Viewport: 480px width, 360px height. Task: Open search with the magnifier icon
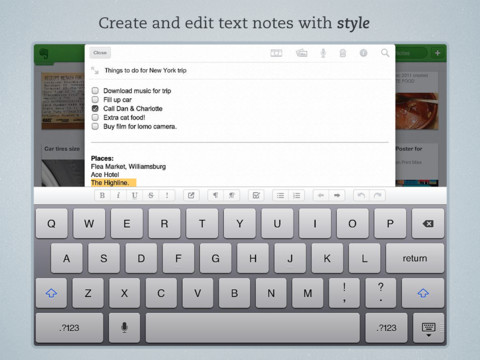(x=385, y=53)
